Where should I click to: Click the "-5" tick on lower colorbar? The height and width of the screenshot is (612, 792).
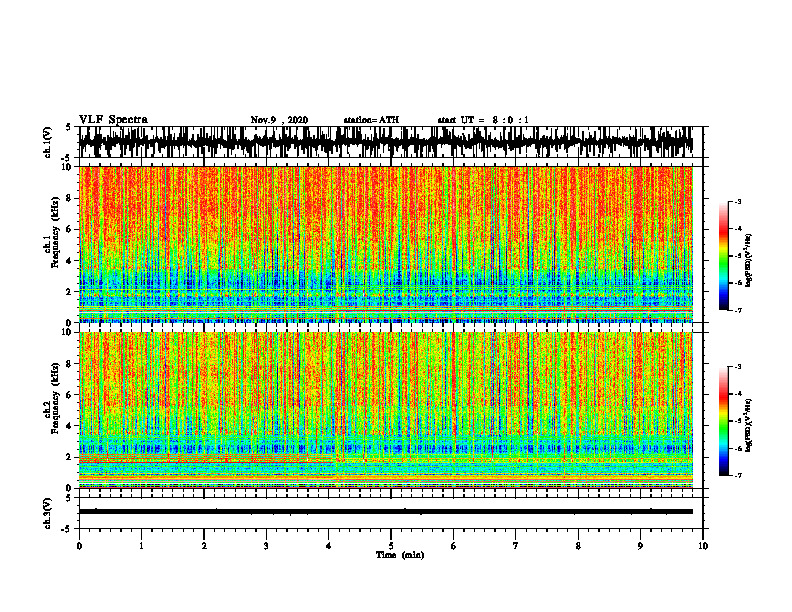737,421
